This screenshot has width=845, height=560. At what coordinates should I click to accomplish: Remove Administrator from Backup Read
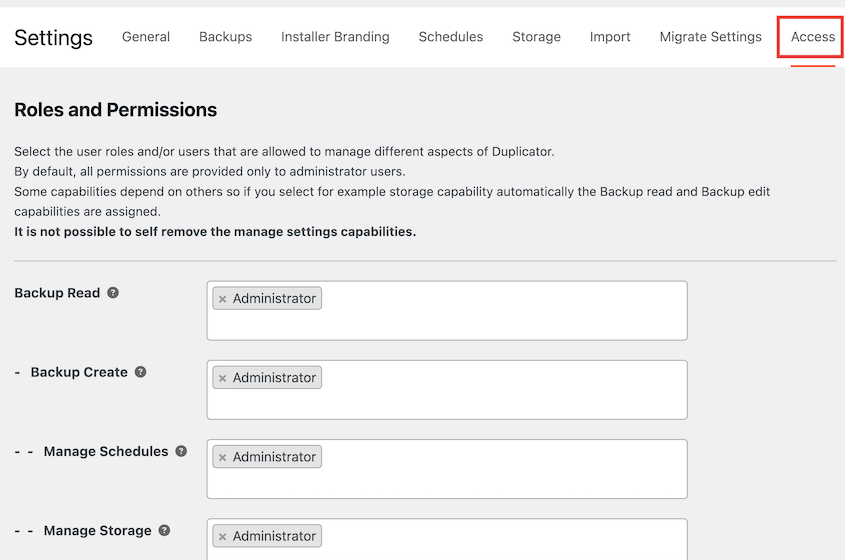223,299
